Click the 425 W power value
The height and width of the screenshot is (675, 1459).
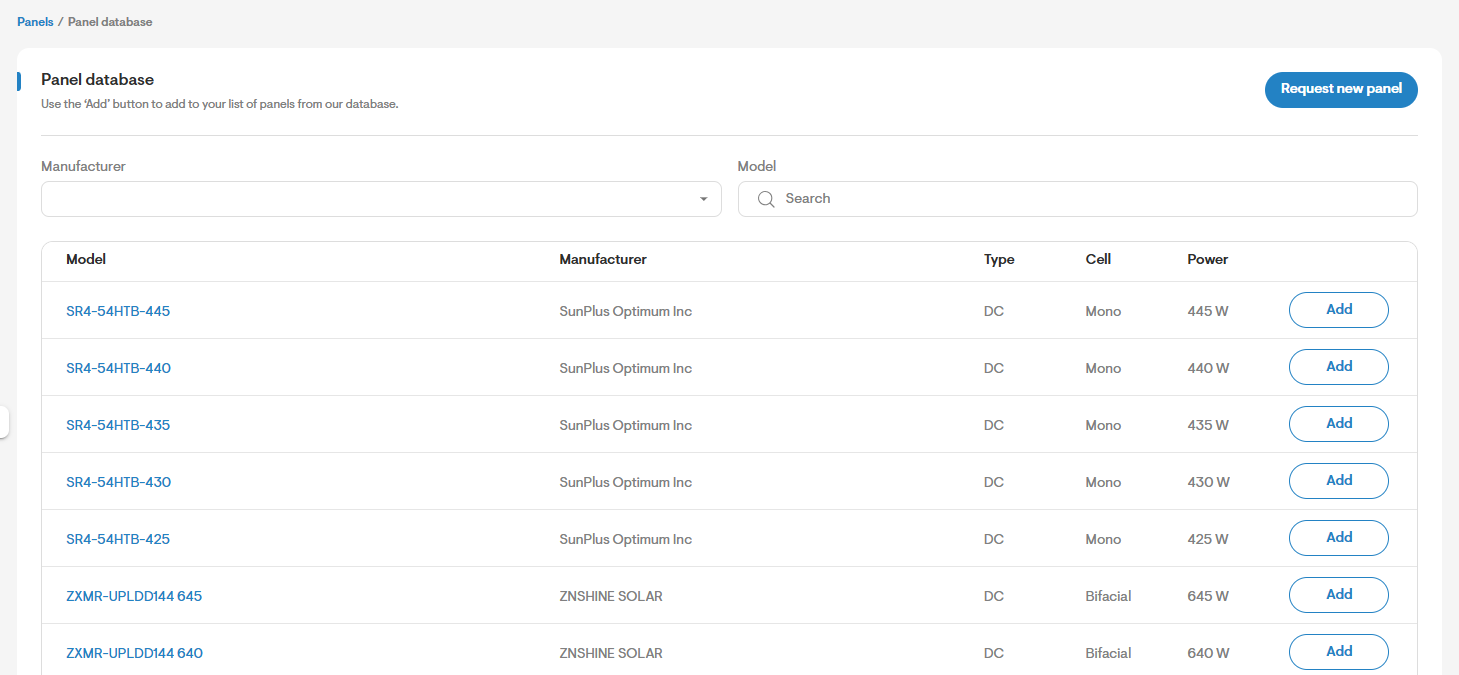(x=1208, y=539)
